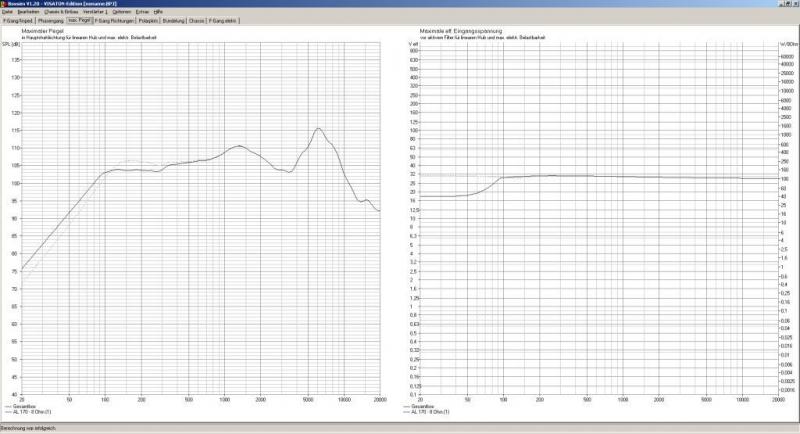
Task: Click AL 170 - 8 Ohm legend under right chart
Action: pos(427,412)
